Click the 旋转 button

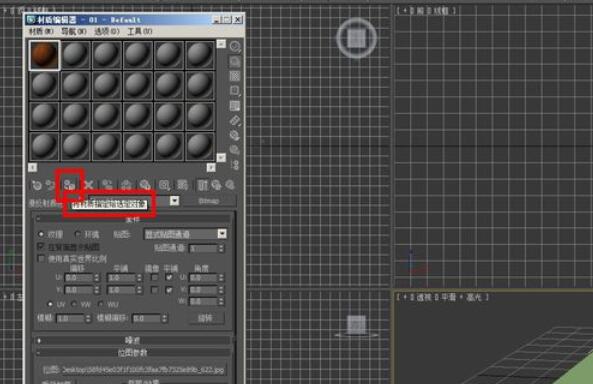click(x=206, y=318)
